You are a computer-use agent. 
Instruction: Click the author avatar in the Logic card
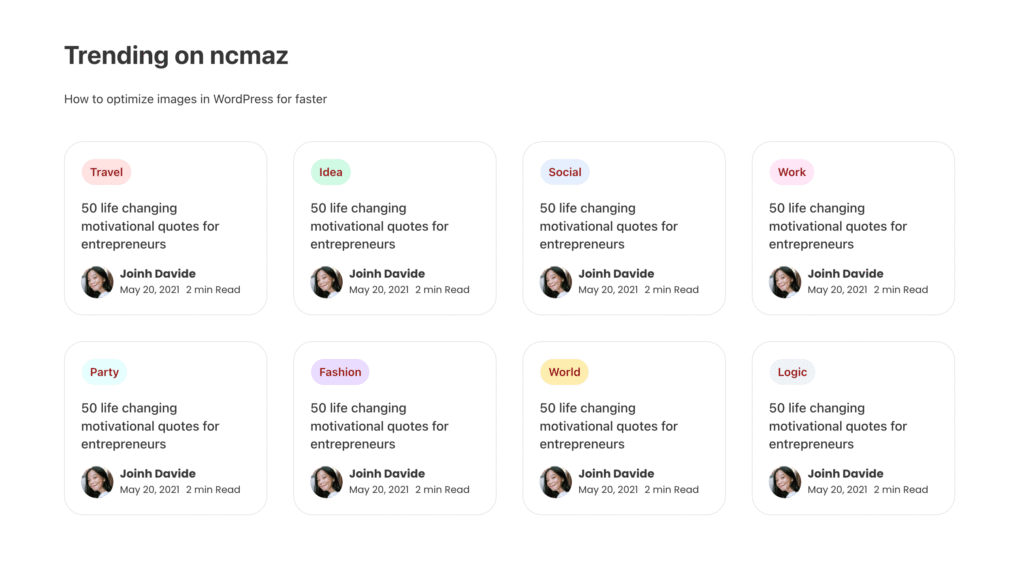coord(785,482)
